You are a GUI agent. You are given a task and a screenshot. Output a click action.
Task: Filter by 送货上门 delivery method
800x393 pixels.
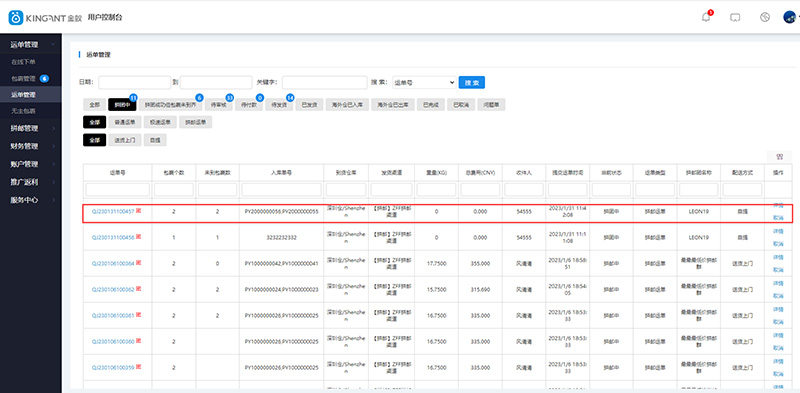pos(124,140)
